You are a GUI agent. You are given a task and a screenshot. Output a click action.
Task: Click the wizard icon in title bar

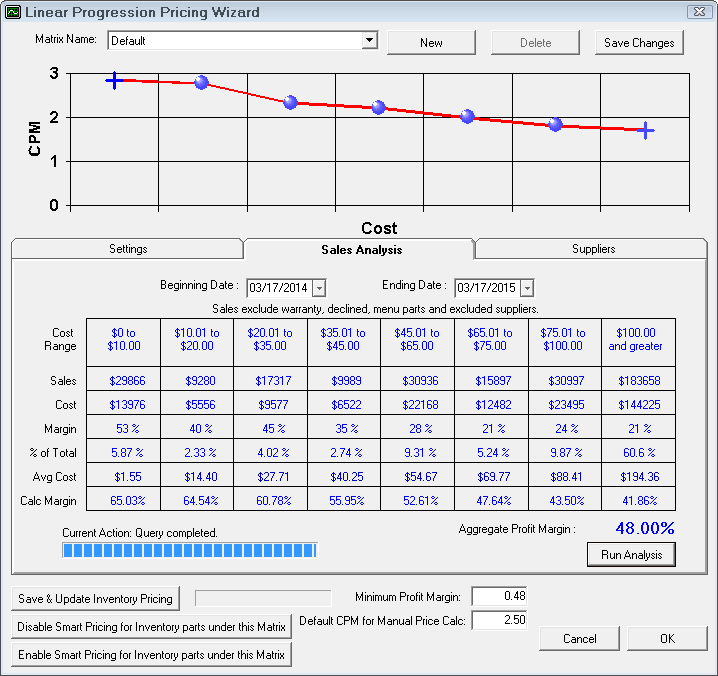[12, 12]
